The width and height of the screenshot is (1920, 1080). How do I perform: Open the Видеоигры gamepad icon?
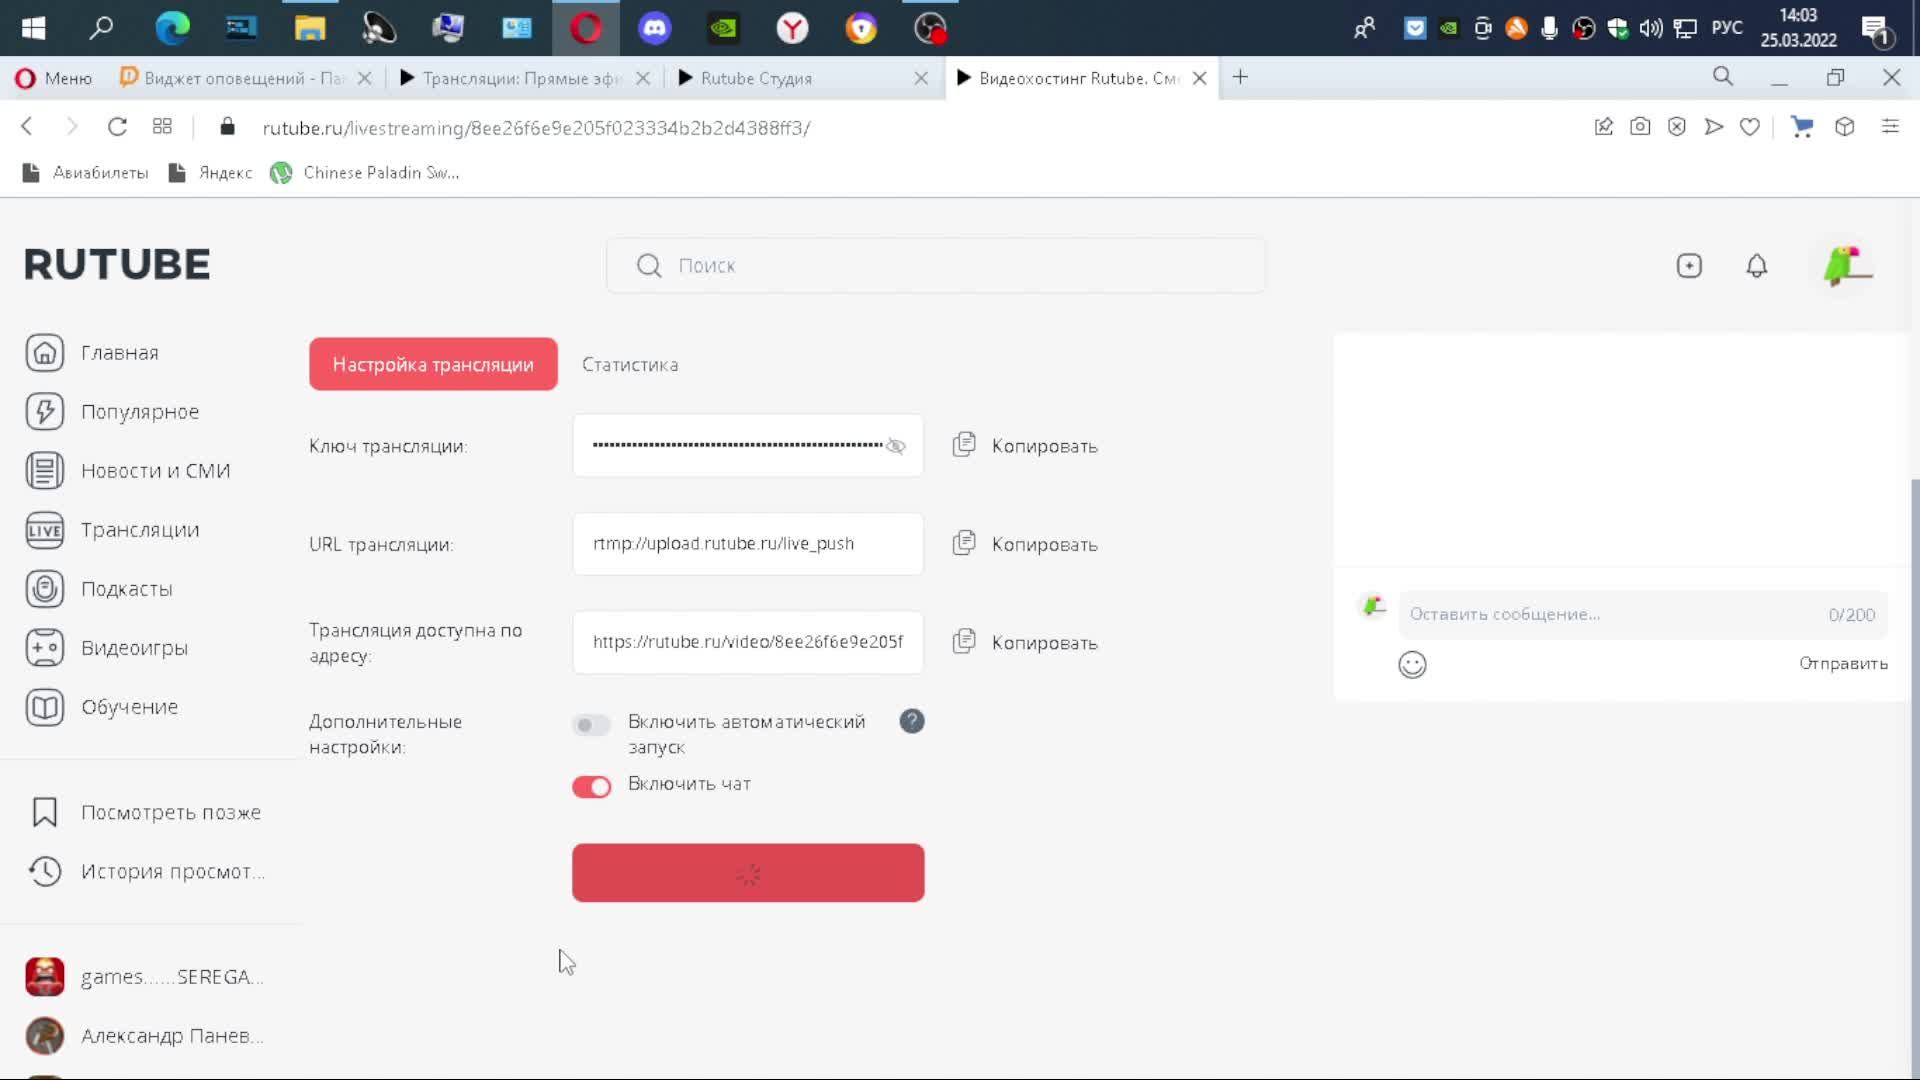point(45,648)
